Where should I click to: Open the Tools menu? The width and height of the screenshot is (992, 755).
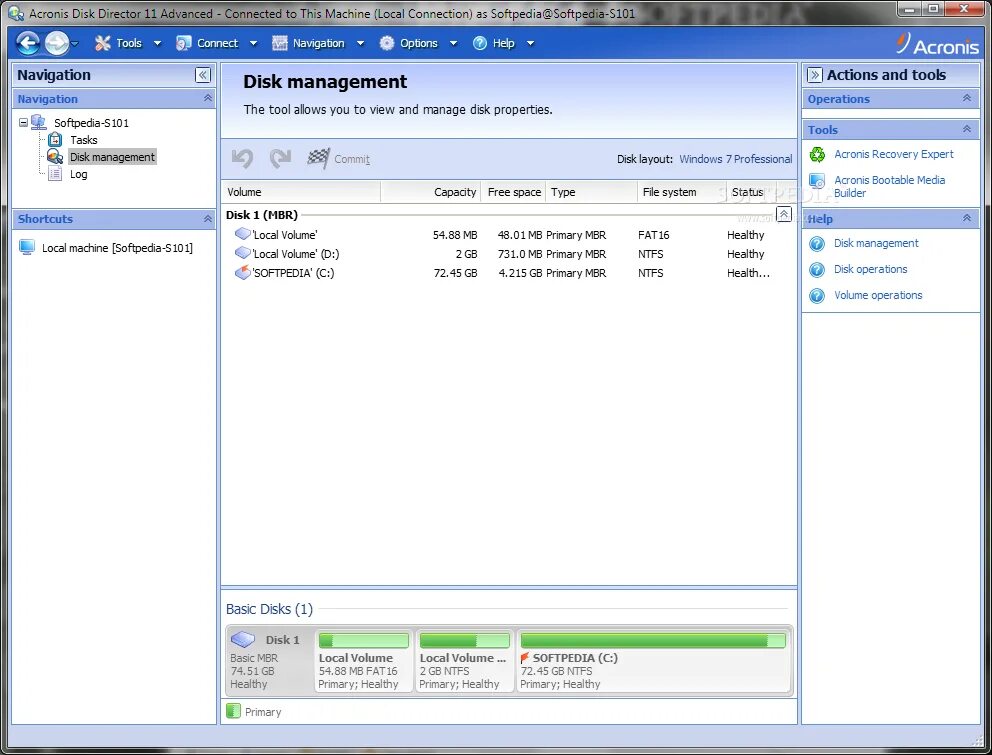pos(129,43)
